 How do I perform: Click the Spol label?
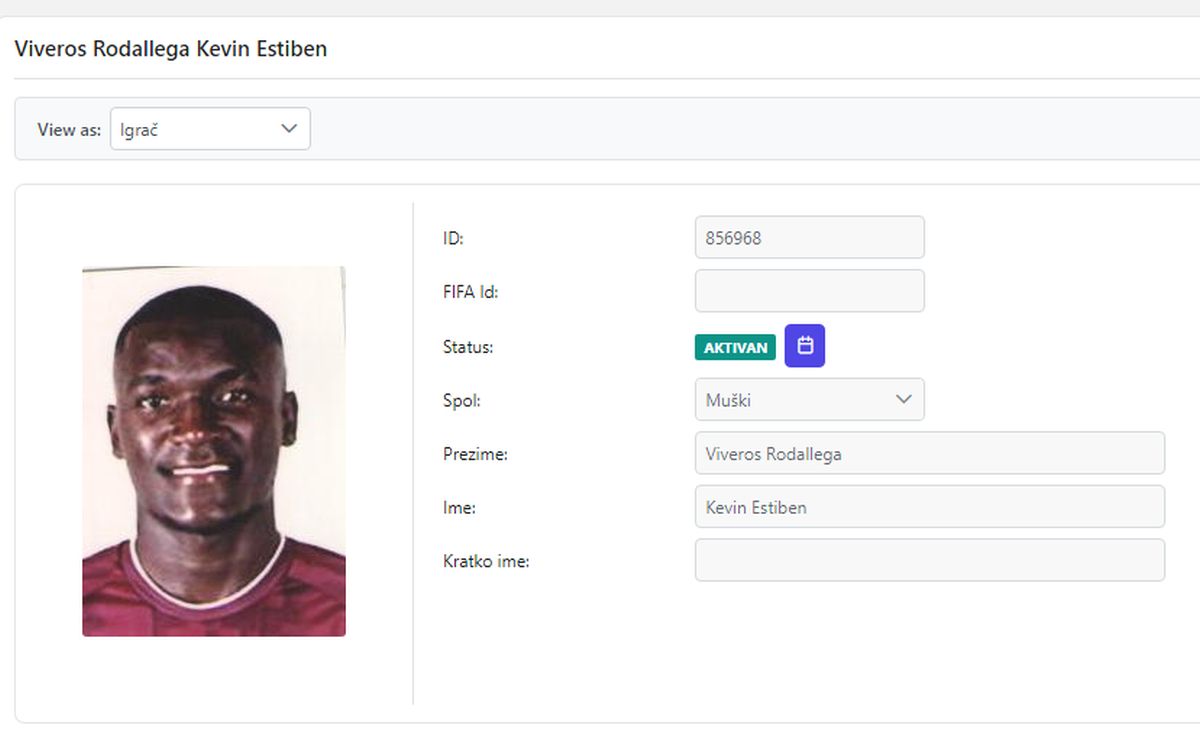pyautogui.click(x=462, y=401)
